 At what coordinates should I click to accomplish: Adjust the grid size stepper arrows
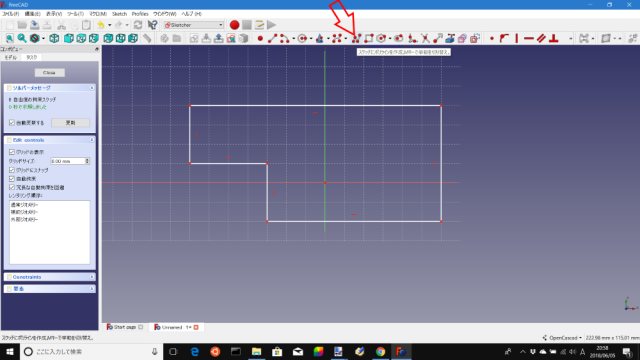point(87,161)
